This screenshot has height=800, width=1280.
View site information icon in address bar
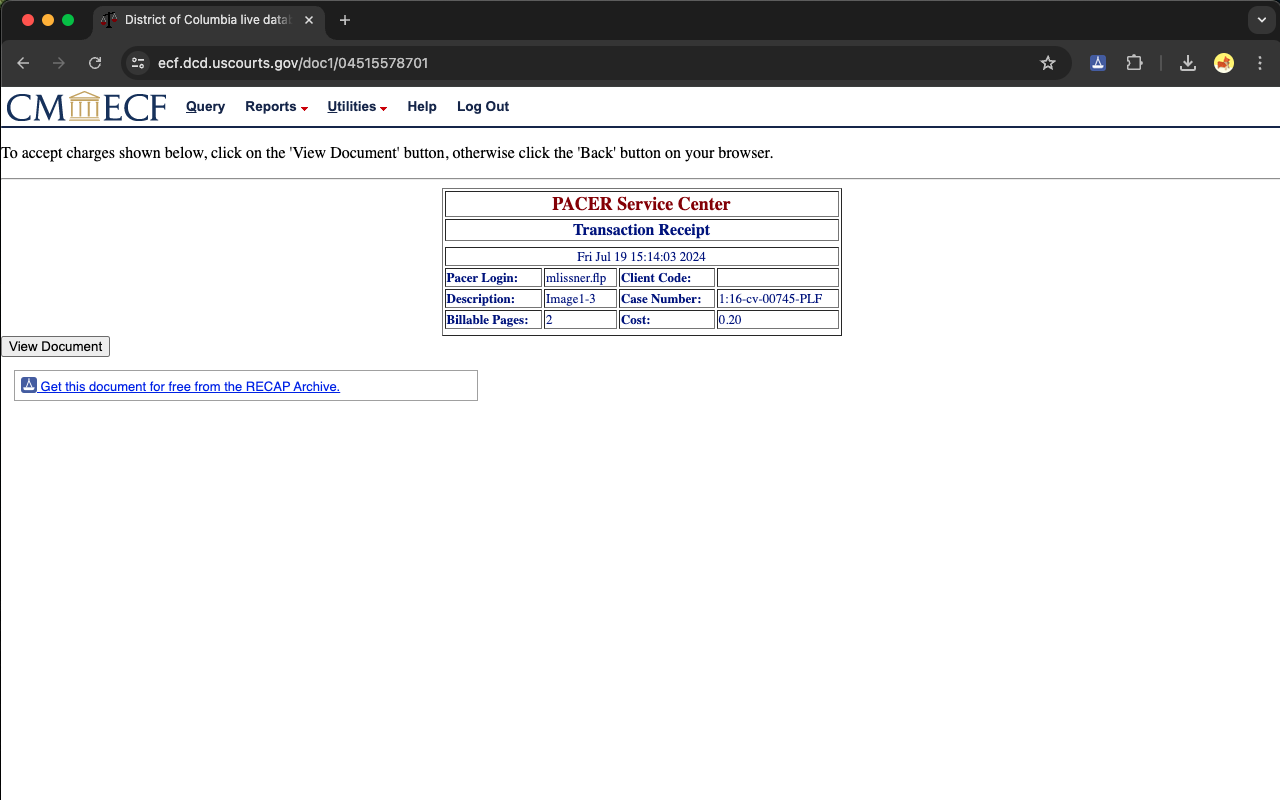(138, 63)
